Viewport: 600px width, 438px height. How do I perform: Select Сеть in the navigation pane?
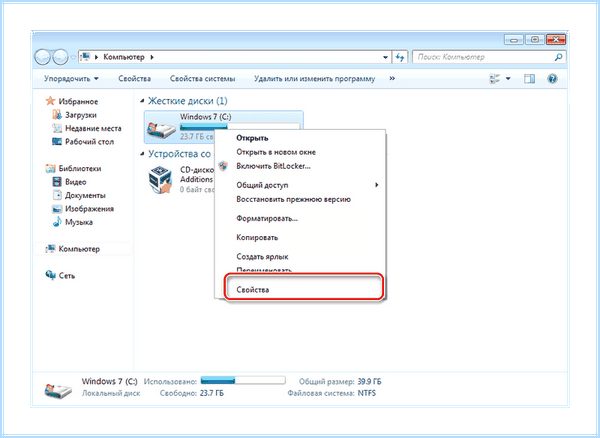[x=67, y=275]
